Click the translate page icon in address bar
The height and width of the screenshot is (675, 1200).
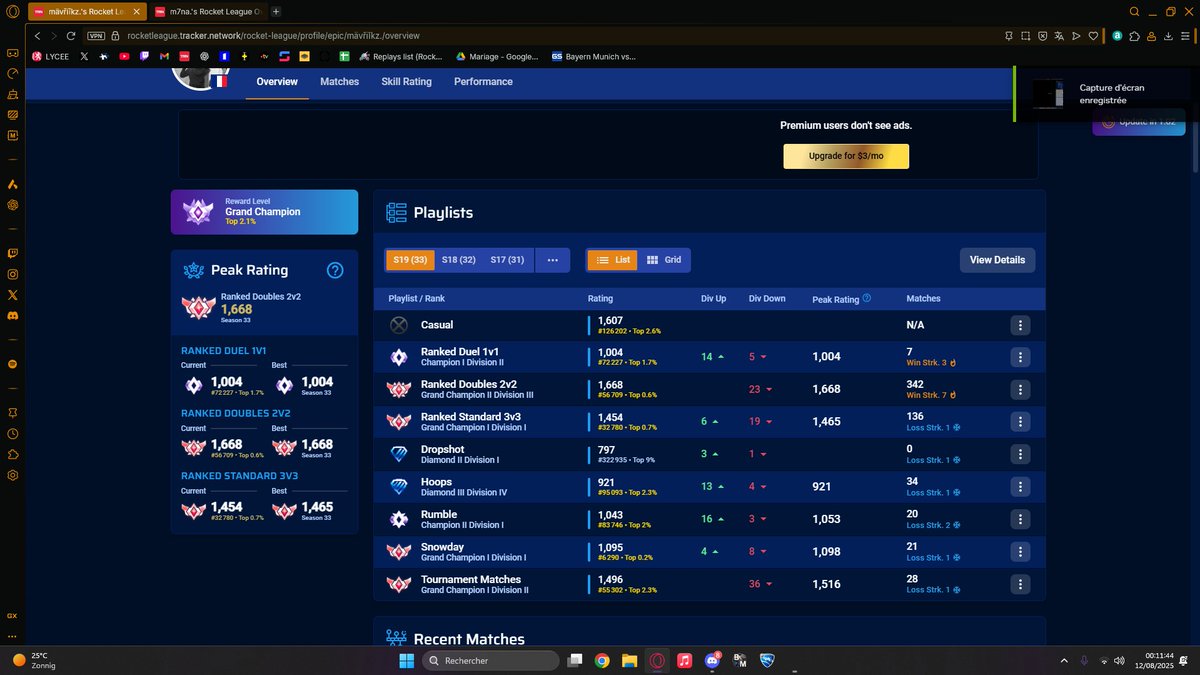pyautogui.click(x=1060, y=35)
